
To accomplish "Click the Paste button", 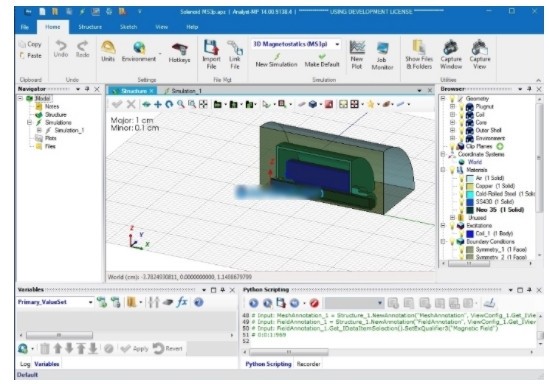I will 30,56.
